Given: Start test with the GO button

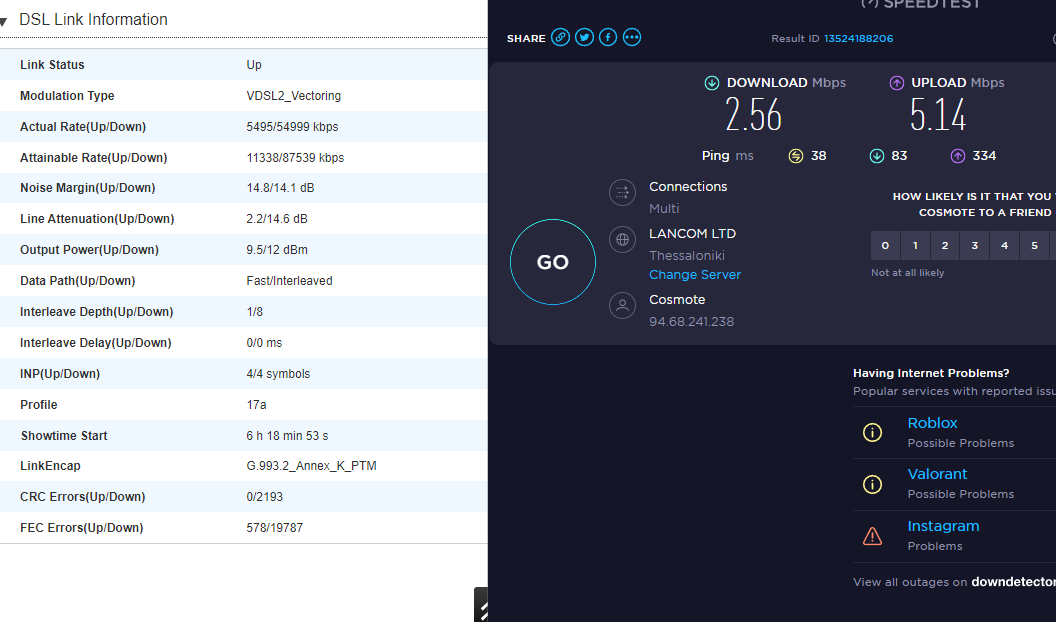Looking at the screenshot, I should click(x=553, y=262).
